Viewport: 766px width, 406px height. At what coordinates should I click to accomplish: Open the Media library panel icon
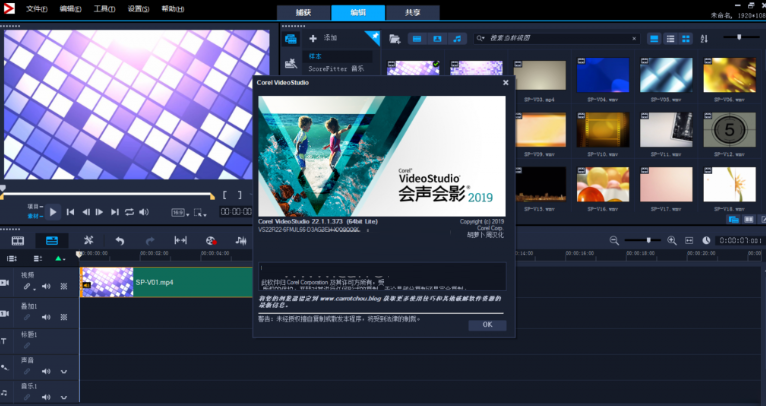[x=291, y=39]
